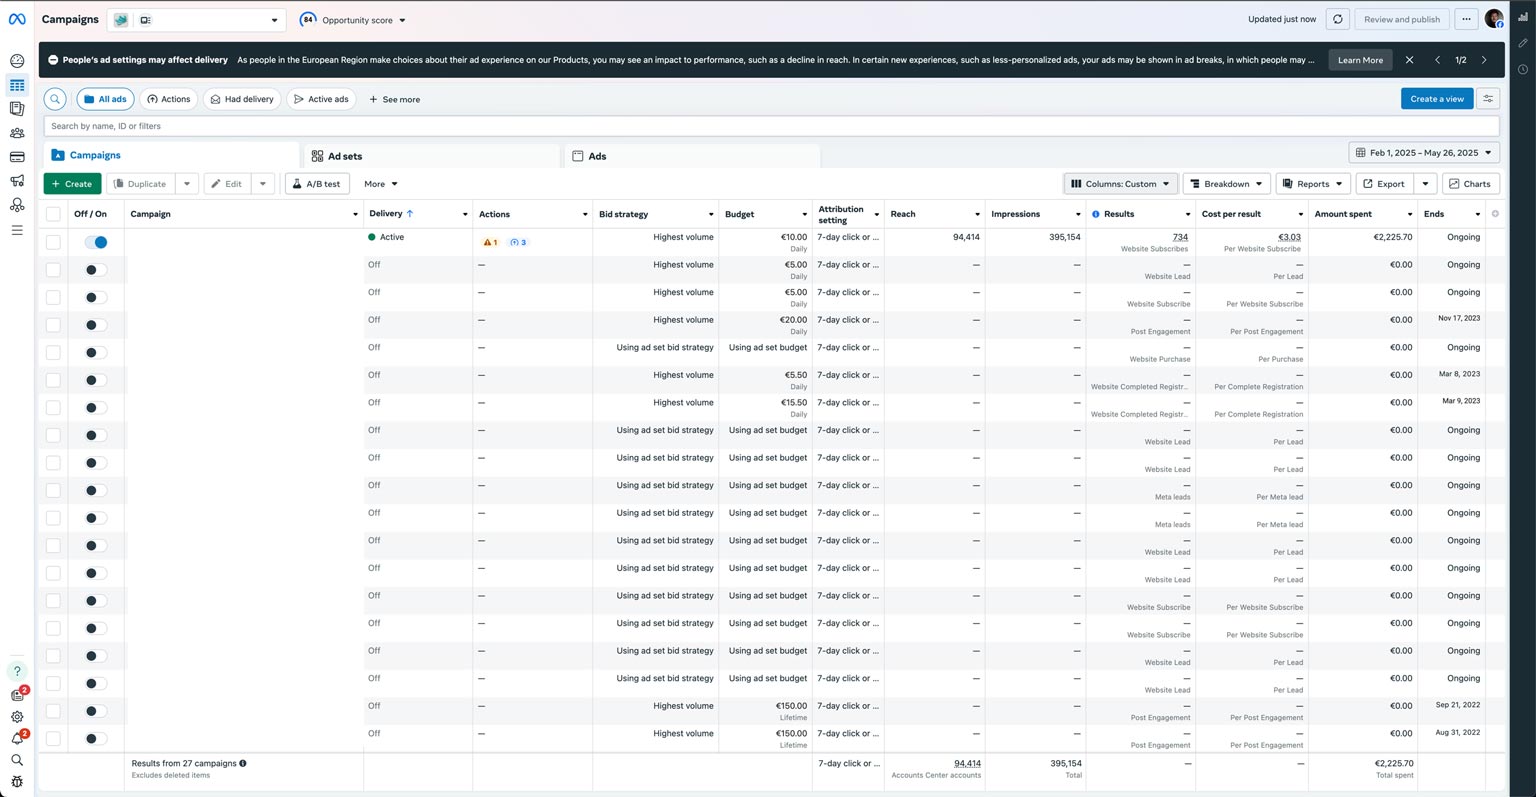This screenshot has width=1536, height=797.
Task: Open the Columns: Custom dropdown
Action: point(1120,184)
